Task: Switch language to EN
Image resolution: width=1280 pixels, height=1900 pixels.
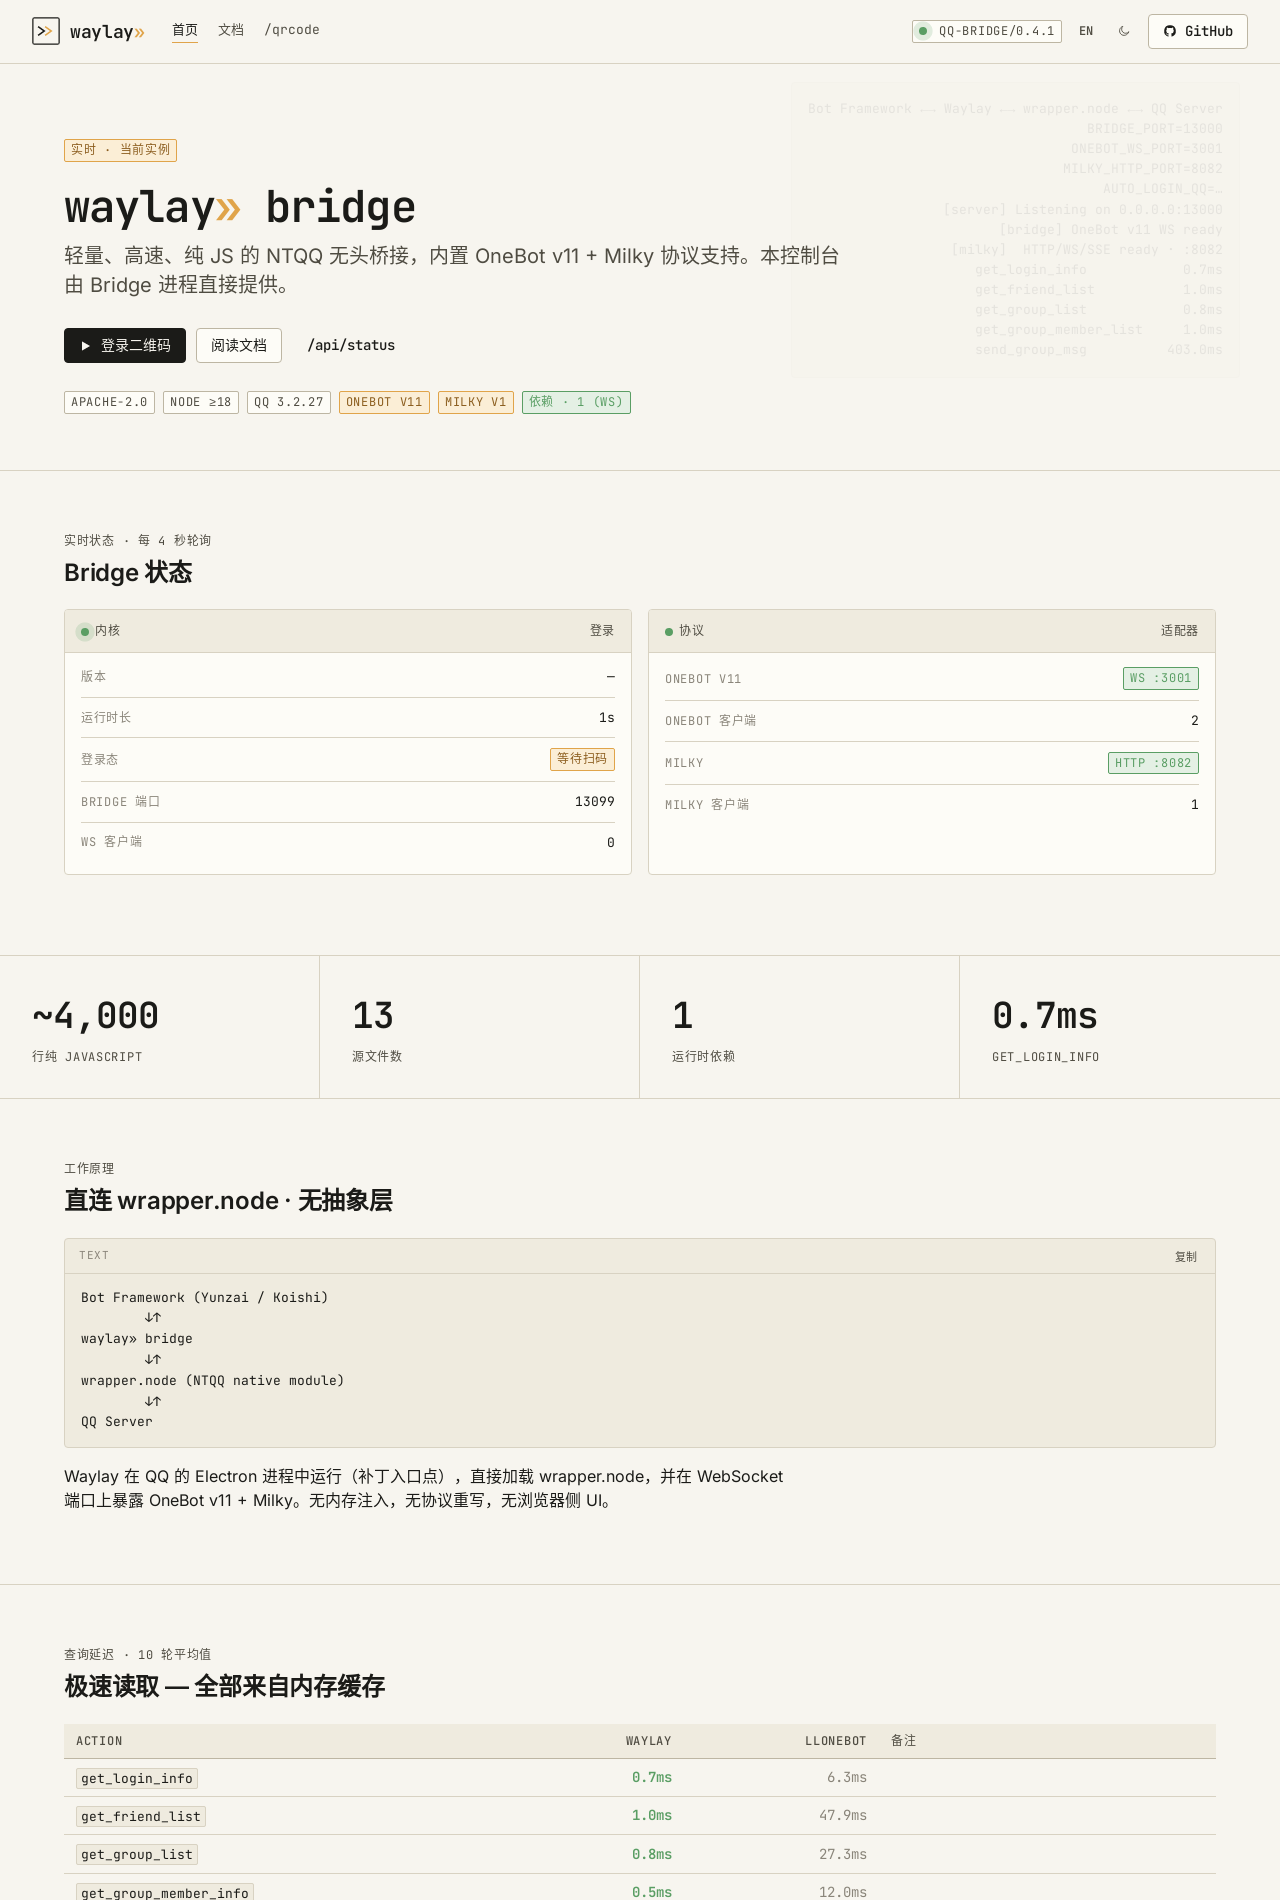Action: coord(1086,31)
